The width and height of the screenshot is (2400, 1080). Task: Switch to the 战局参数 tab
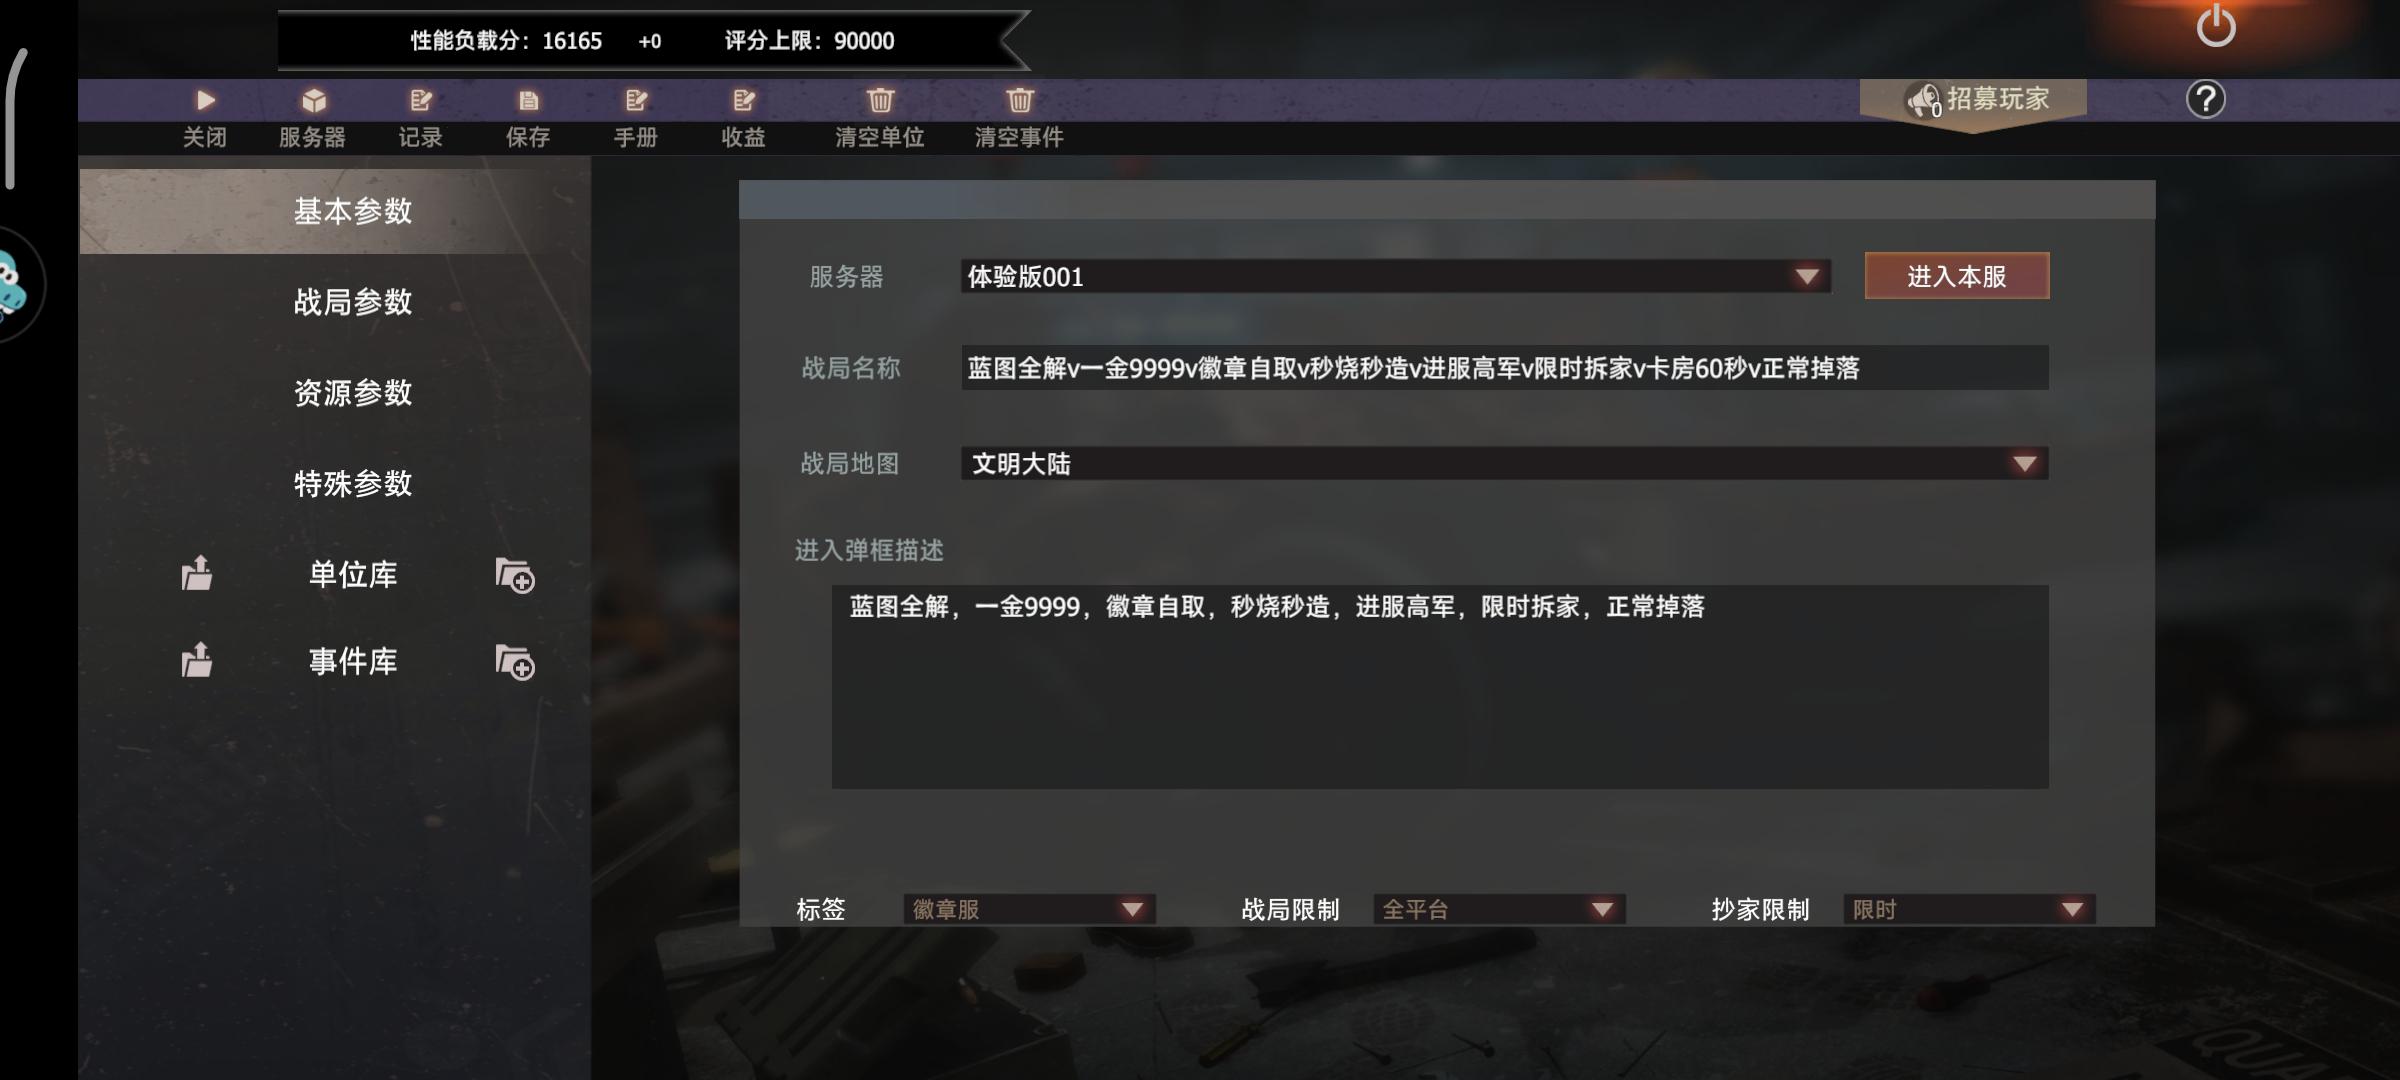(353, 302)
